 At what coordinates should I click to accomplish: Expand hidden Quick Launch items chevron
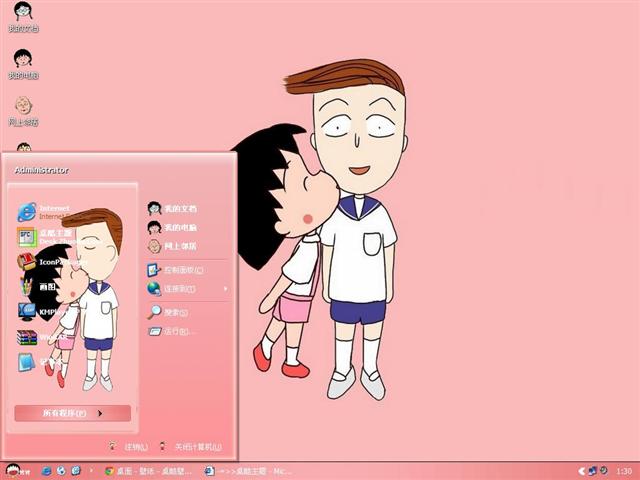coord(91,470)
